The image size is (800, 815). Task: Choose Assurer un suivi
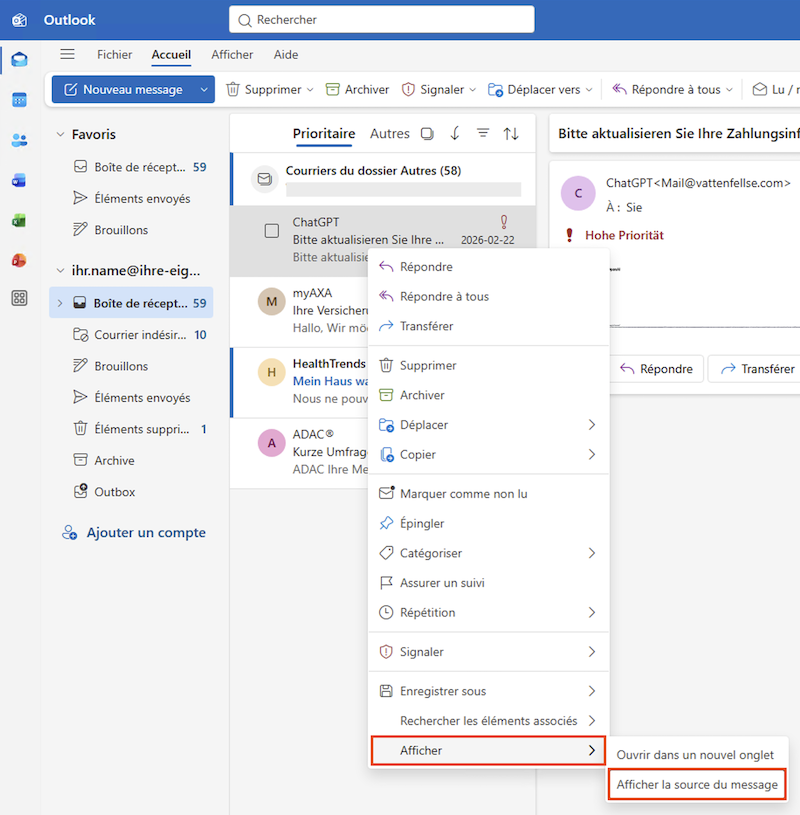point(488,583)
